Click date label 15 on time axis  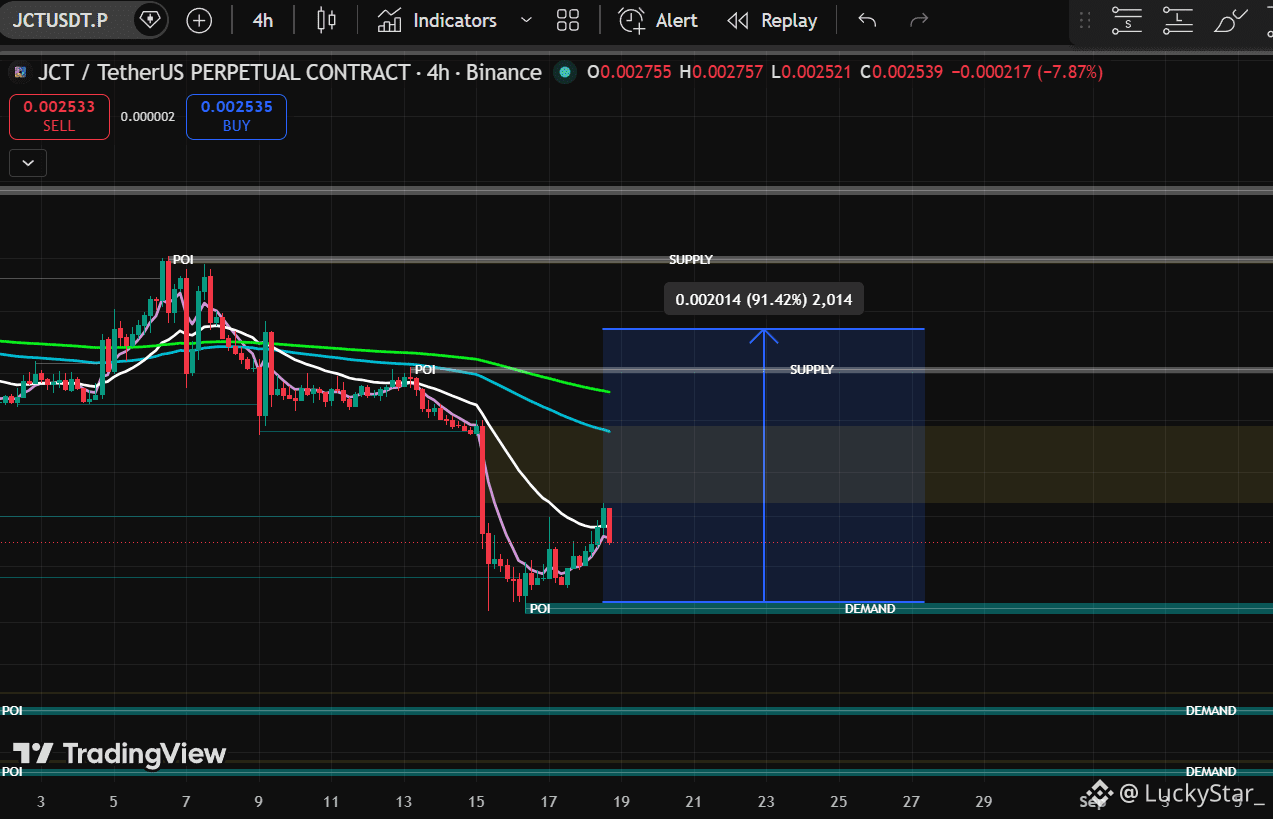tap(476, 801)
